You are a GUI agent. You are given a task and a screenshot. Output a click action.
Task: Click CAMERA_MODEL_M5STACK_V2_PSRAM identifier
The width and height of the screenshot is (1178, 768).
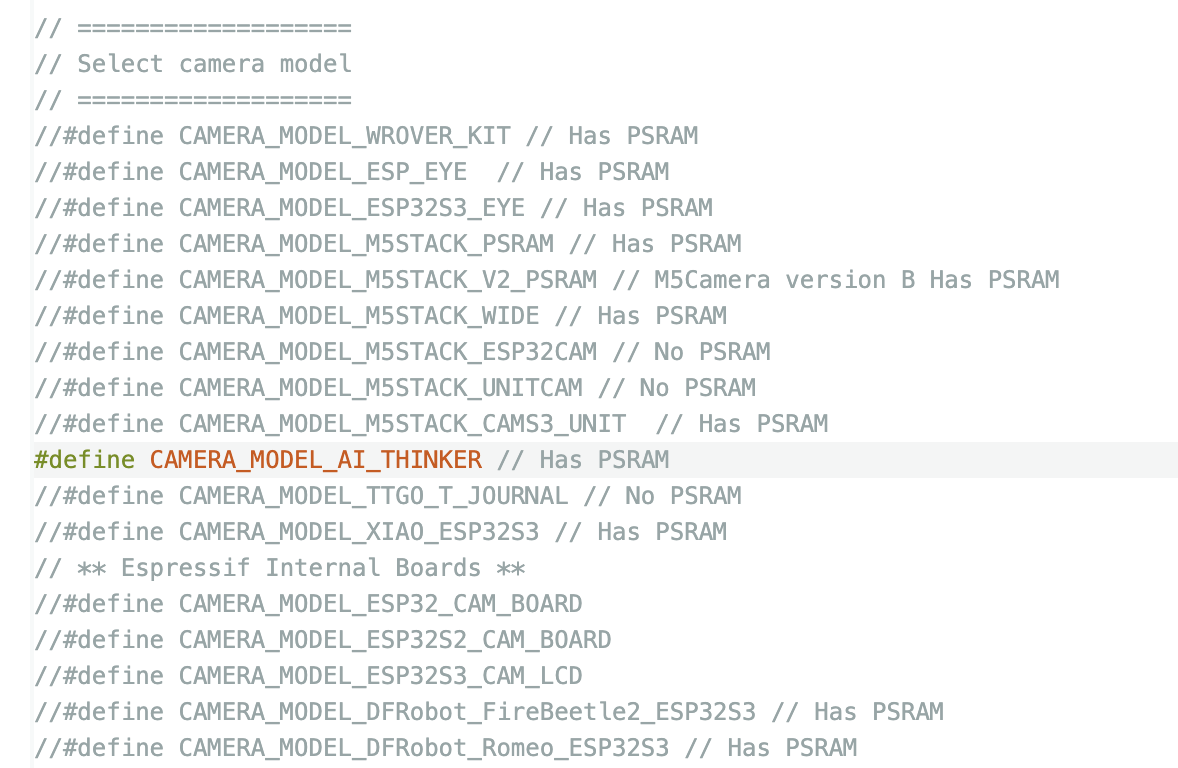point(387,280)
